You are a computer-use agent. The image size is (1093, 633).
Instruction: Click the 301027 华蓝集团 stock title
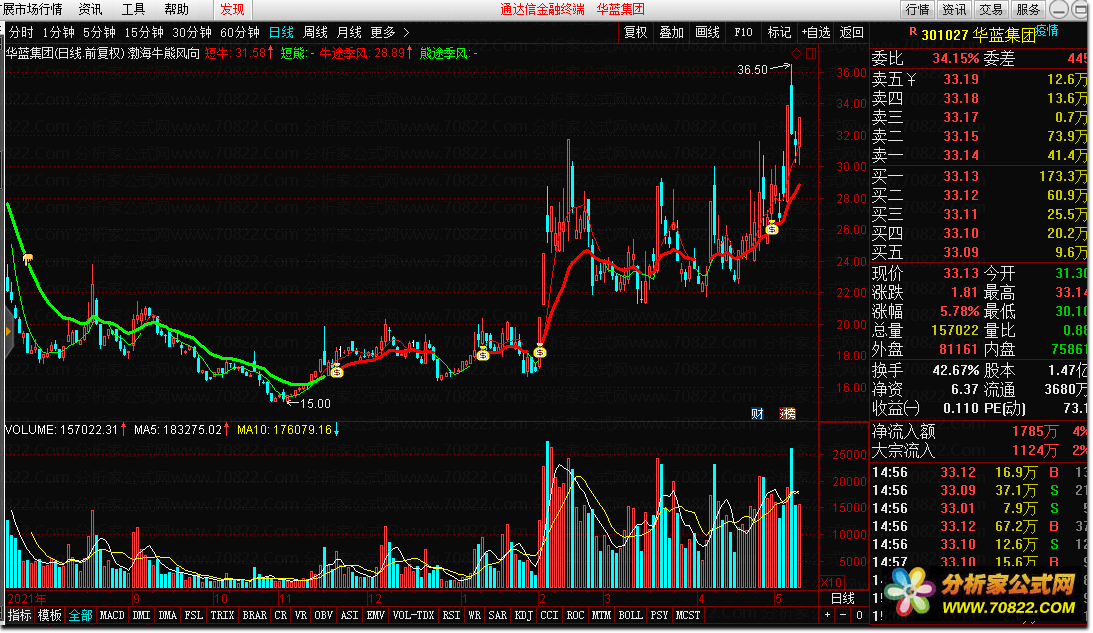(x=977, y=35)
